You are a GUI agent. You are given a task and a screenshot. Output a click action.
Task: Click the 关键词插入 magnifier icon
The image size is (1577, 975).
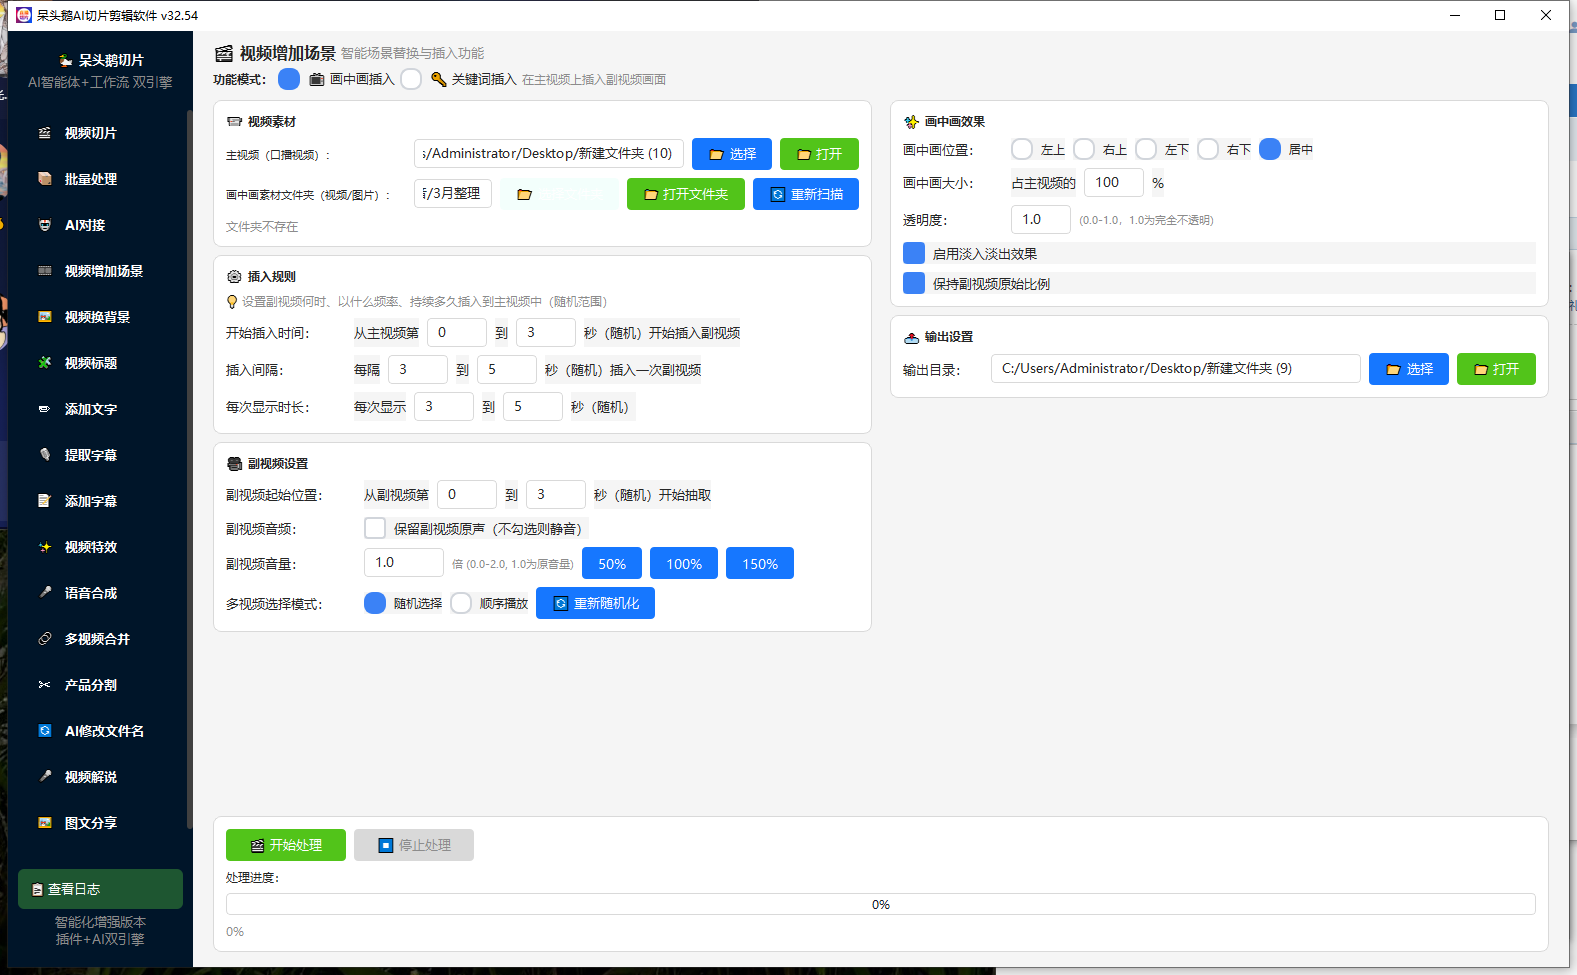(x=438, y=79)
